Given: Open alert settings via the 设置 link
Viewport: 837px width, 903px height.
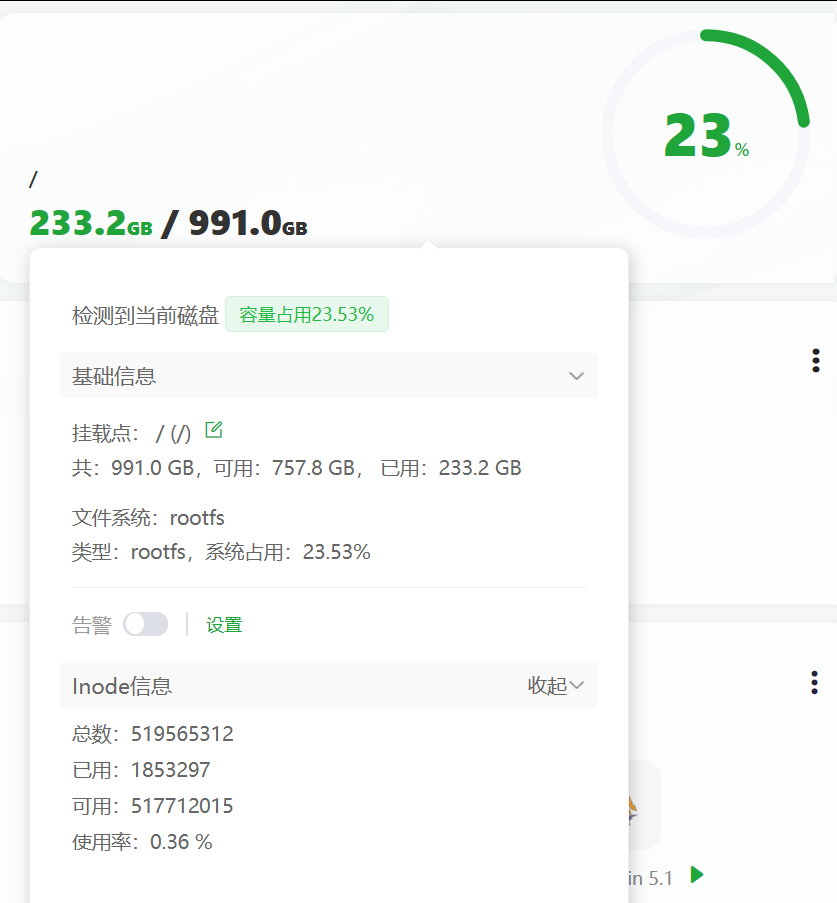Looking at the screenshot, I should click(x=224, y=624).
